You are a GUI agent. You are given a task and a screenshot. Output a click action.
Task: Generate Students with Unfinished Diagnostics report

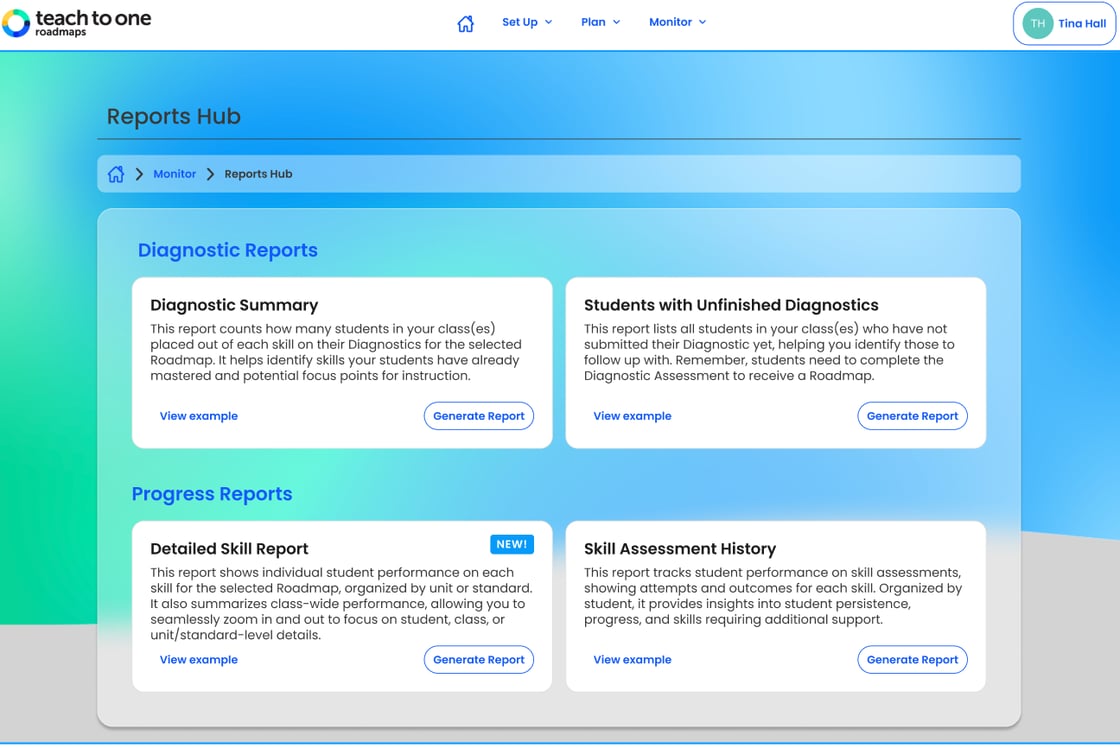[912, 416]
